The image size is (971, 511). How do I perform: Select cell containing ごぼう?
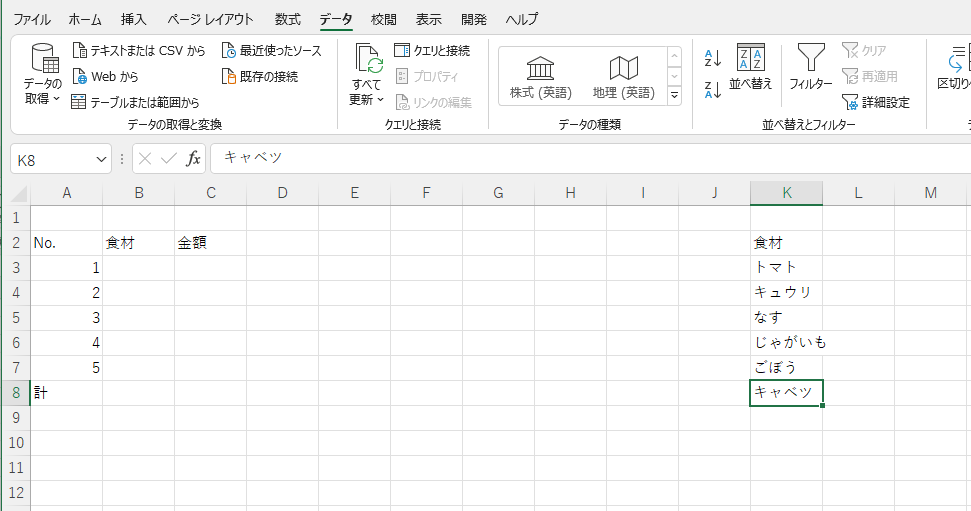tap(786, 368)
